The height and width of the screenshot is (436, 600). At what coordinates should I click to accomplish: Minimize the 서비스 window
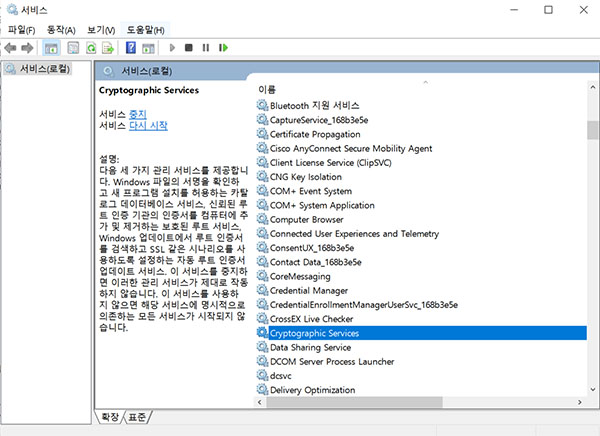coord(514,10)
